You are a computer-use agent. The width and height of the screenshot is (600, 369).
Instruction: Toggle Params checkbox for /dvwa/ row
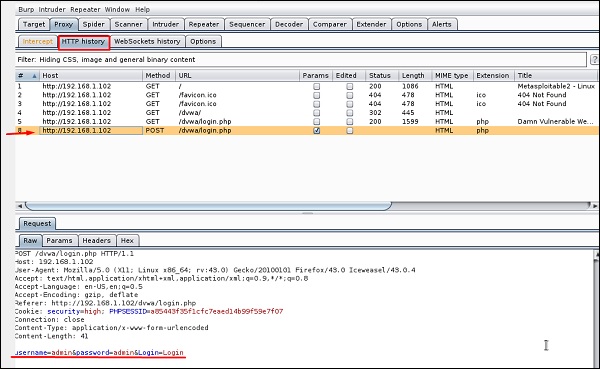tap(316, 113)
